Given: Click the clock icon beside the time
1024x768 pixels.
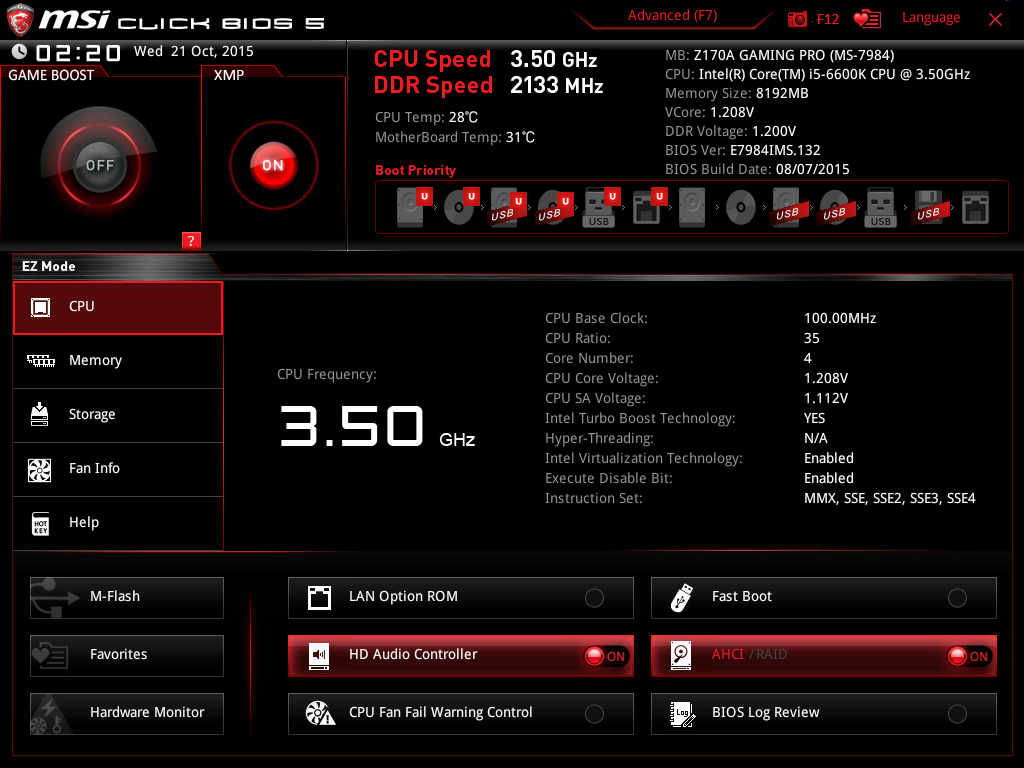Looking at the screenshot, I should click(x=20, y=52).
